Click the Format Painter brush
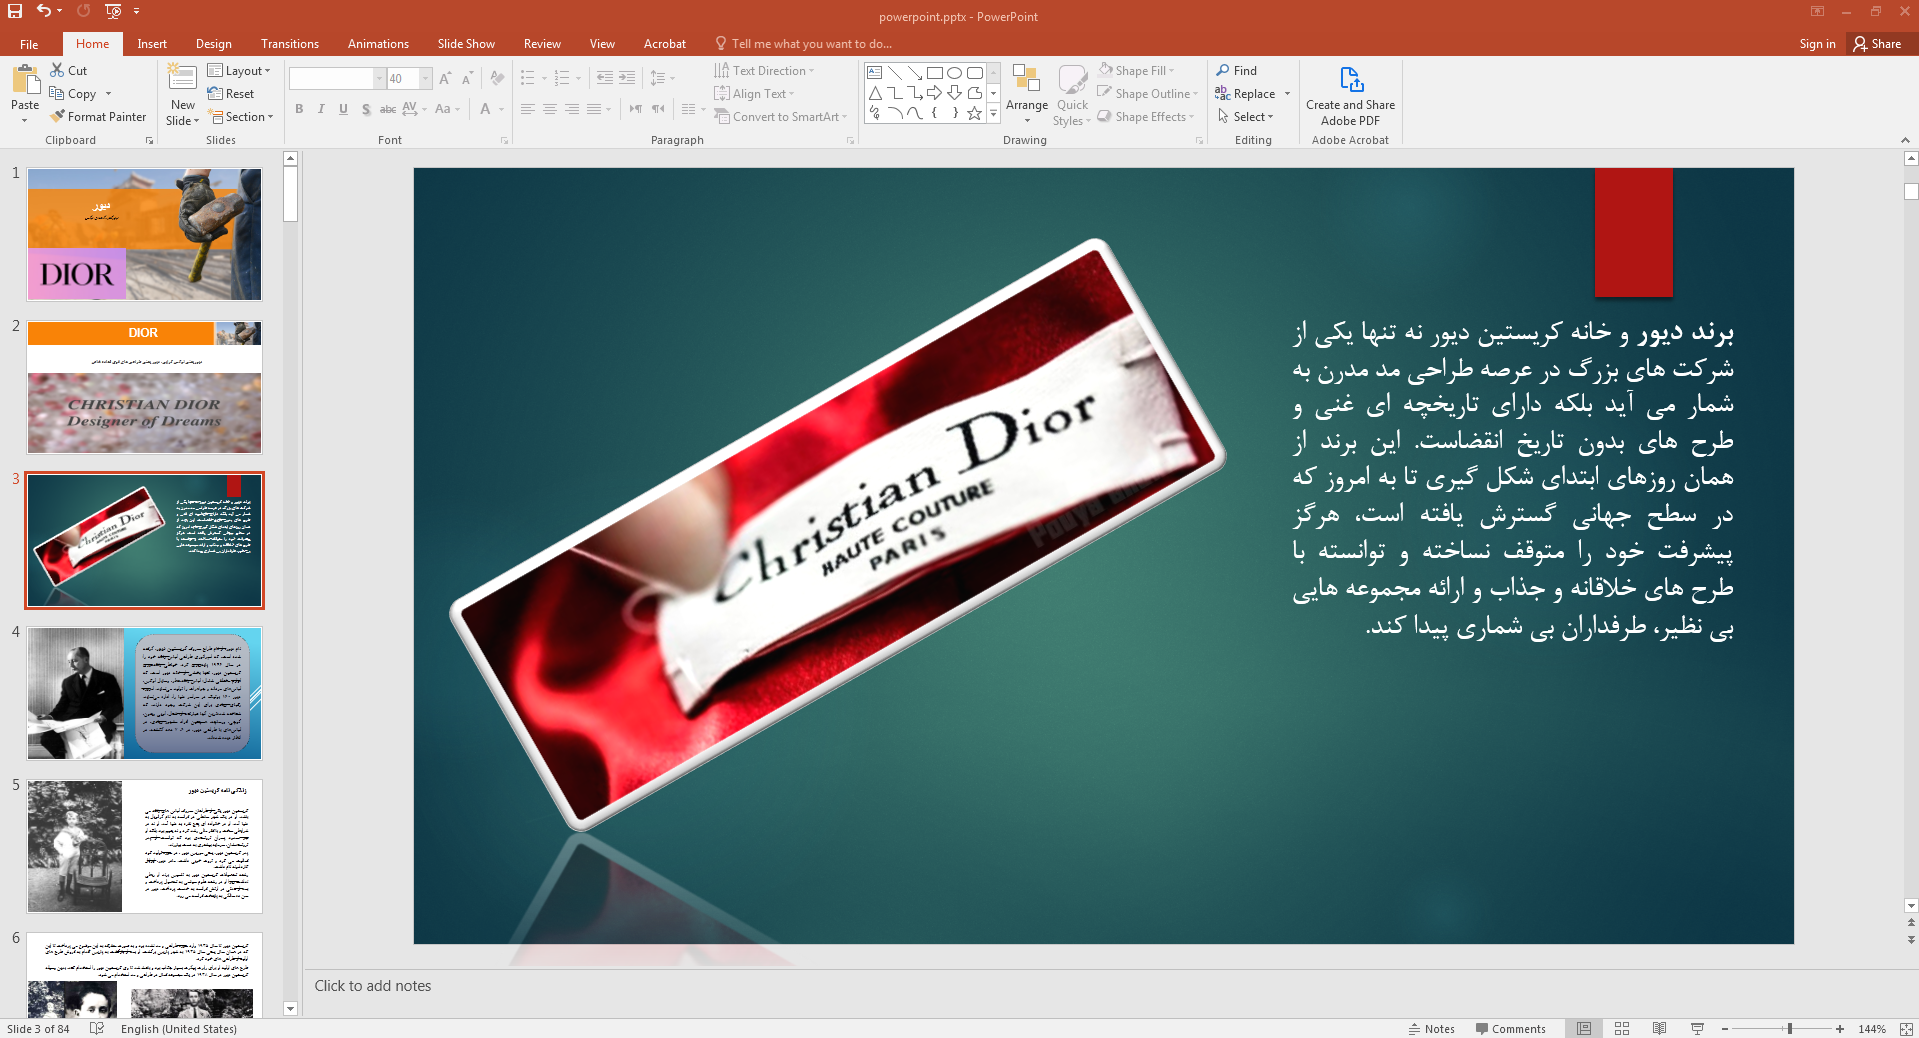 tap(98, 117)
